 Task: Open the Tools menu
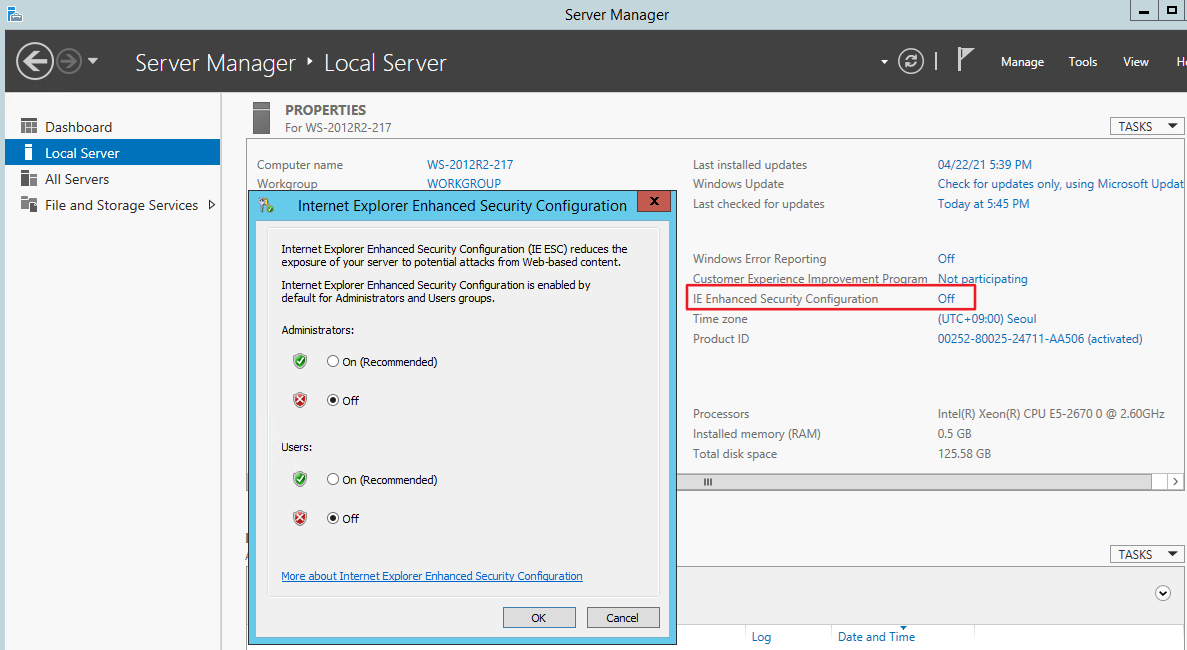click(x=1083, y=62)
